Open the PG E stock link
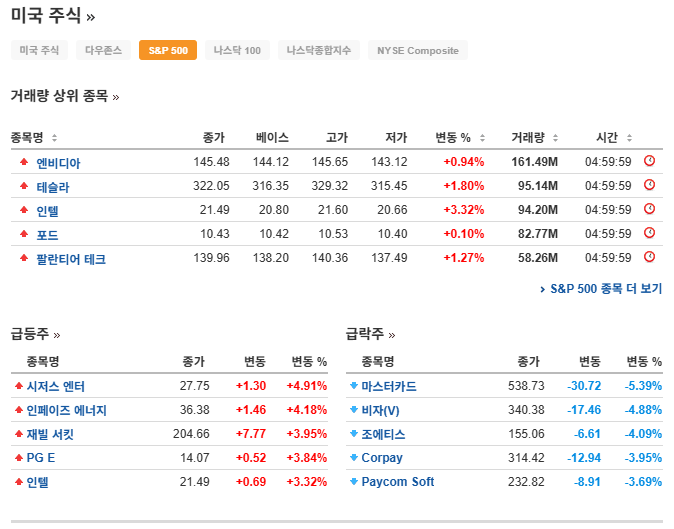The image size is (674, 529). point(41,458)
